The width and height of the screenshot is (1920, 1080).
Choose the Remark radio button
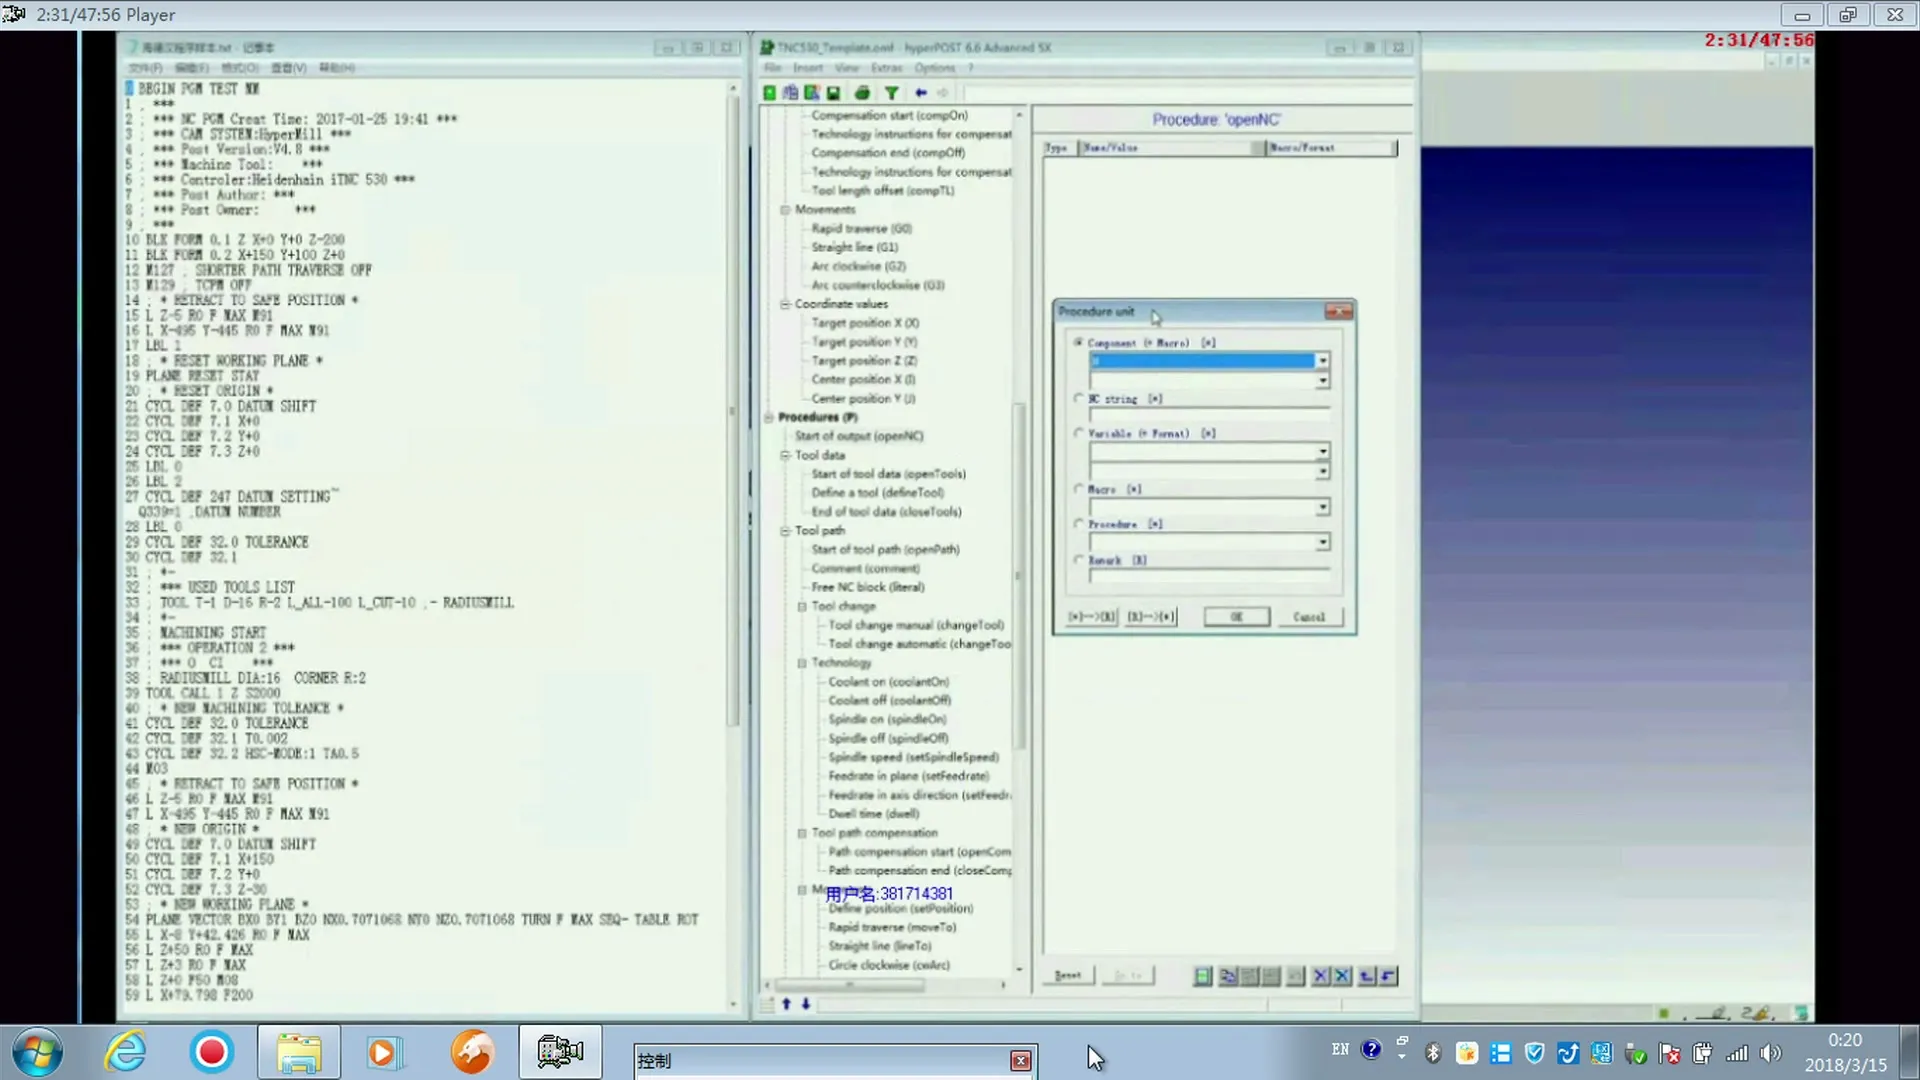(1079, 559)
